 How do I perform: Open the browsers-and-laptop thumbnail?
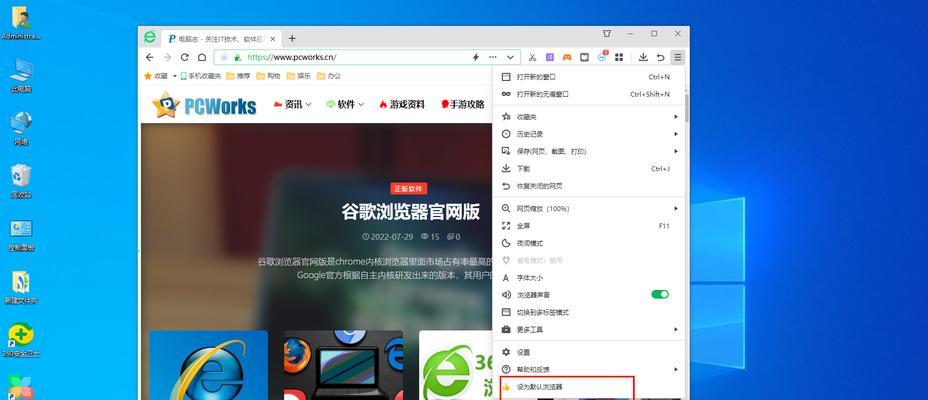[x=343, y=365]
